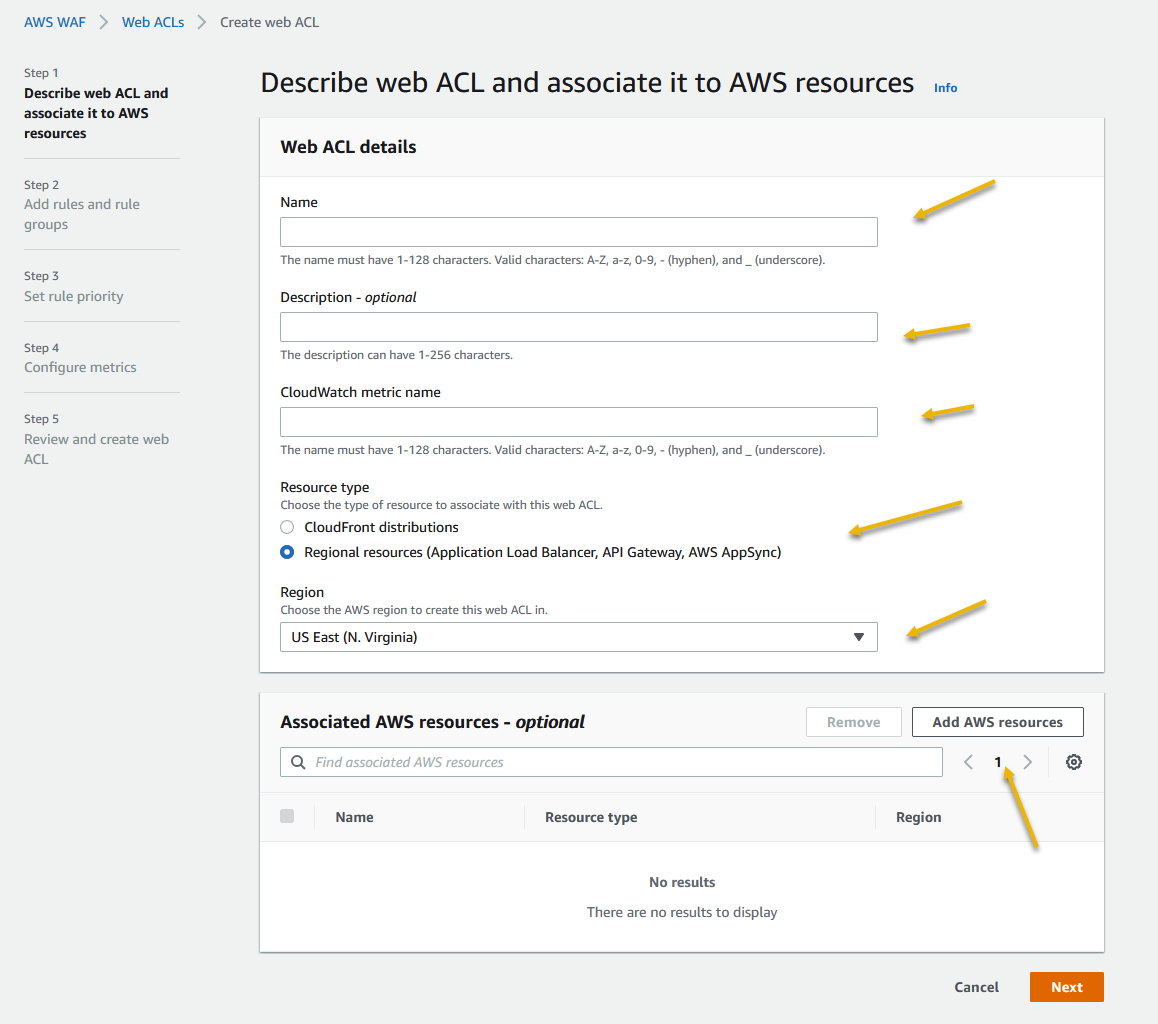Open the preferences gear for the resources table
Image resolution: width=1158 pixels, height=1024 pixels.
(x=1073, y=761)
